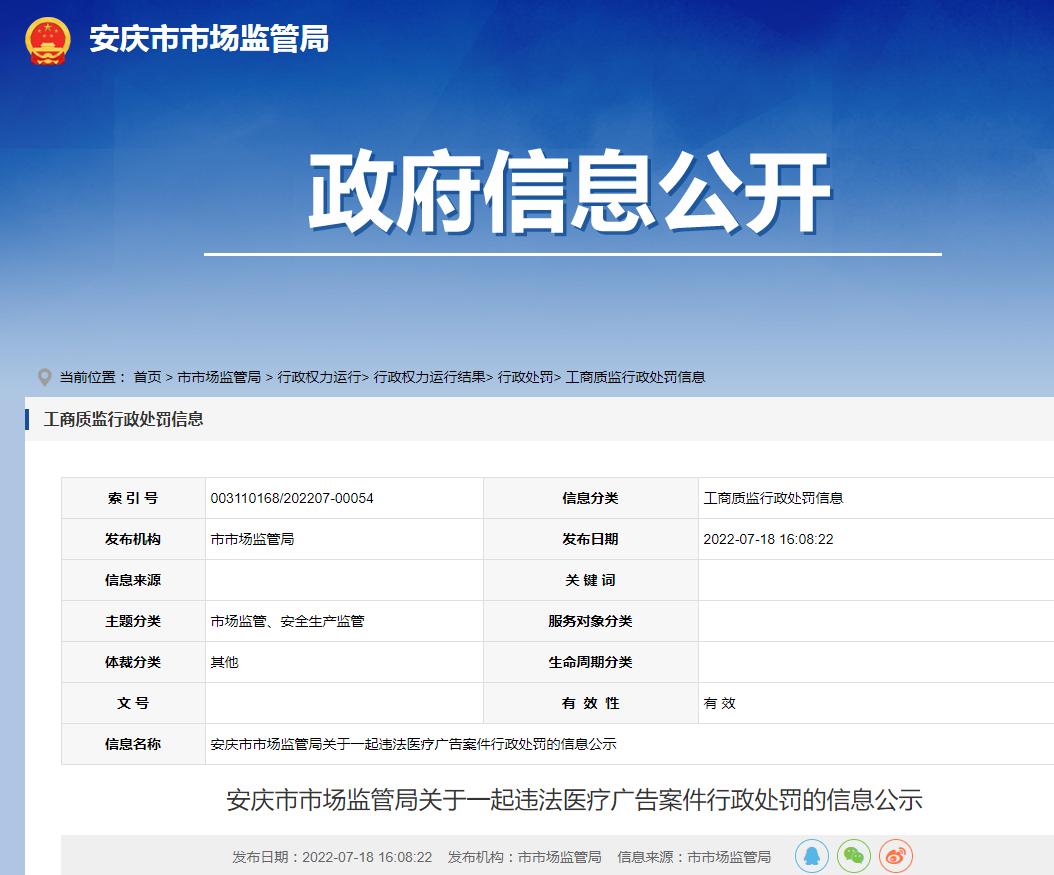
Task: Go to 行政权力运行 breadcrumb
Action: tap(319, 377)
